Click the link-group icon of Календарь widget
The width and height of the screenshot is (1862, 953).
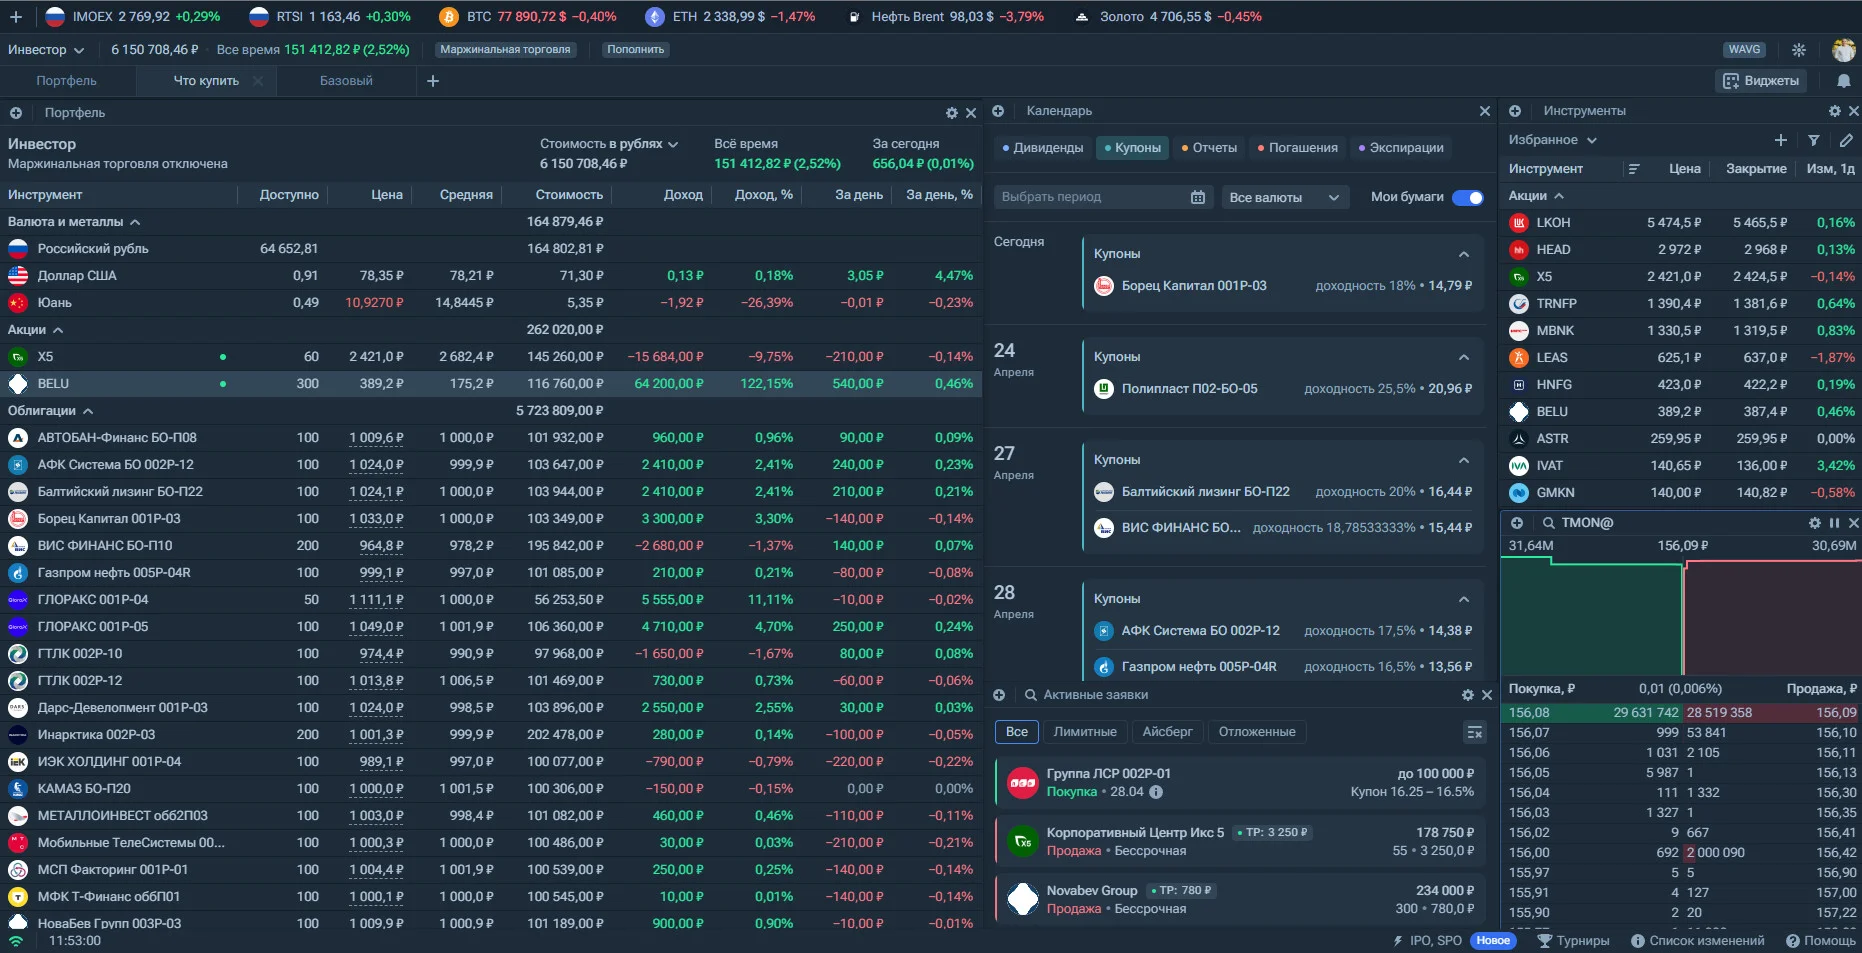(998, 111)
